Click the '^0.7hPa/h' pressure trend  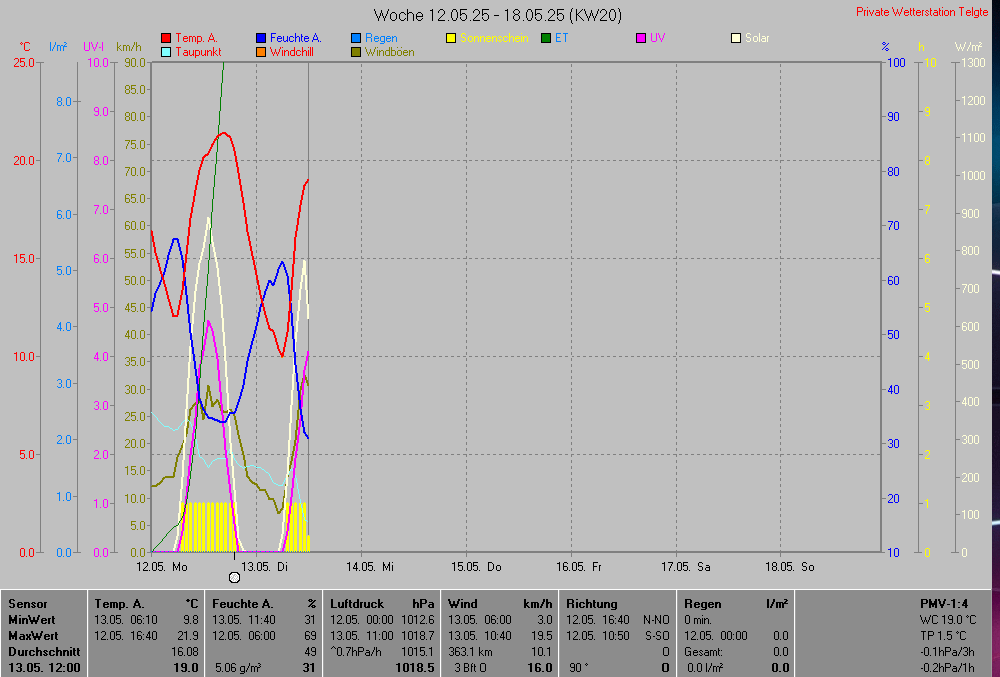356,652
